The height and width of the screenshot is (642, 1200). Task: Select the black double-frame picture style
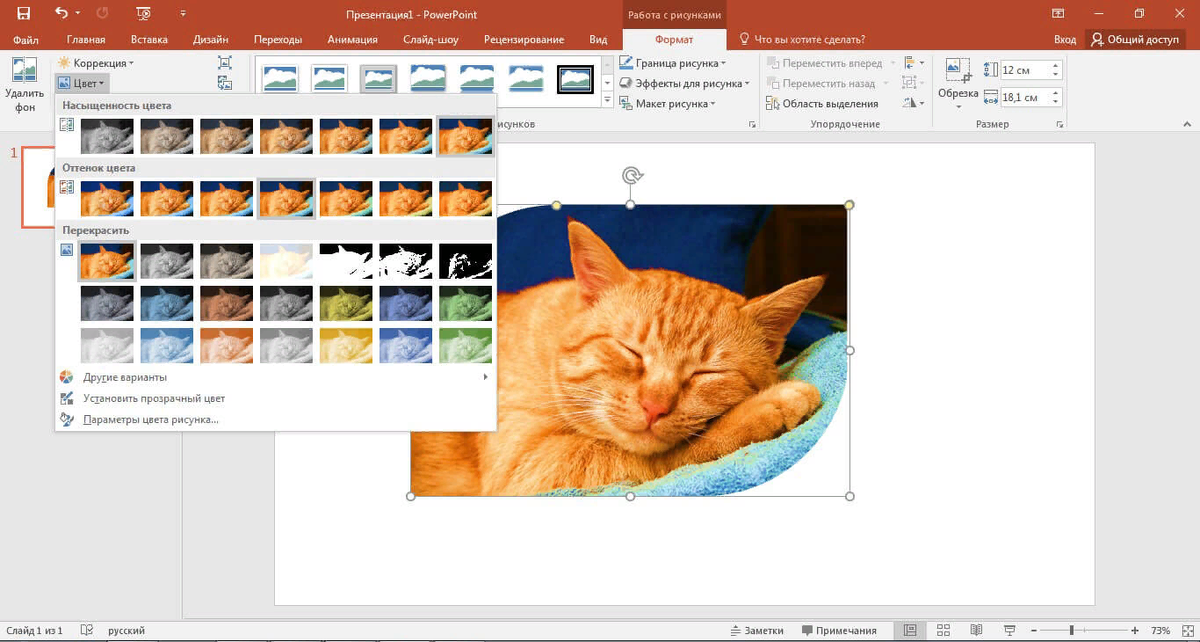pos(576,78)
